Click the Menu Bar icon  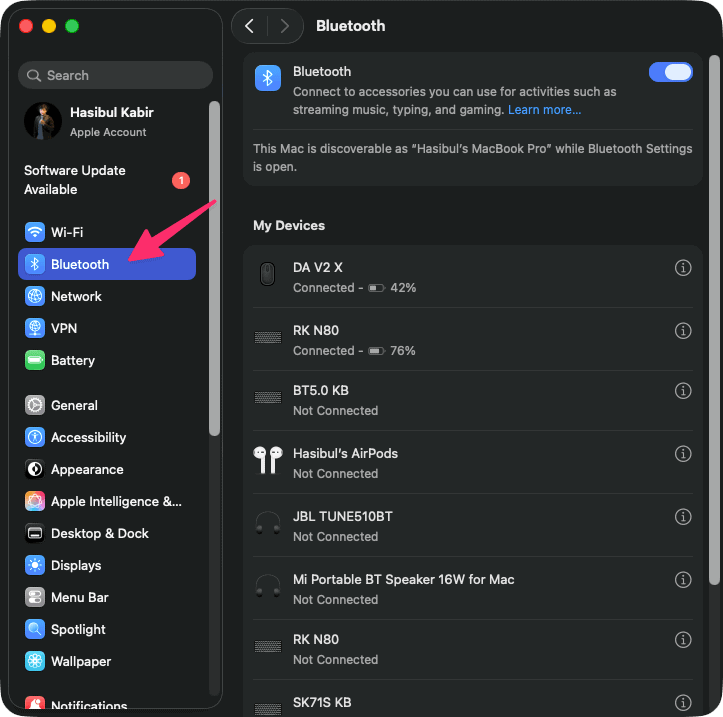click(x=35, y=598)
